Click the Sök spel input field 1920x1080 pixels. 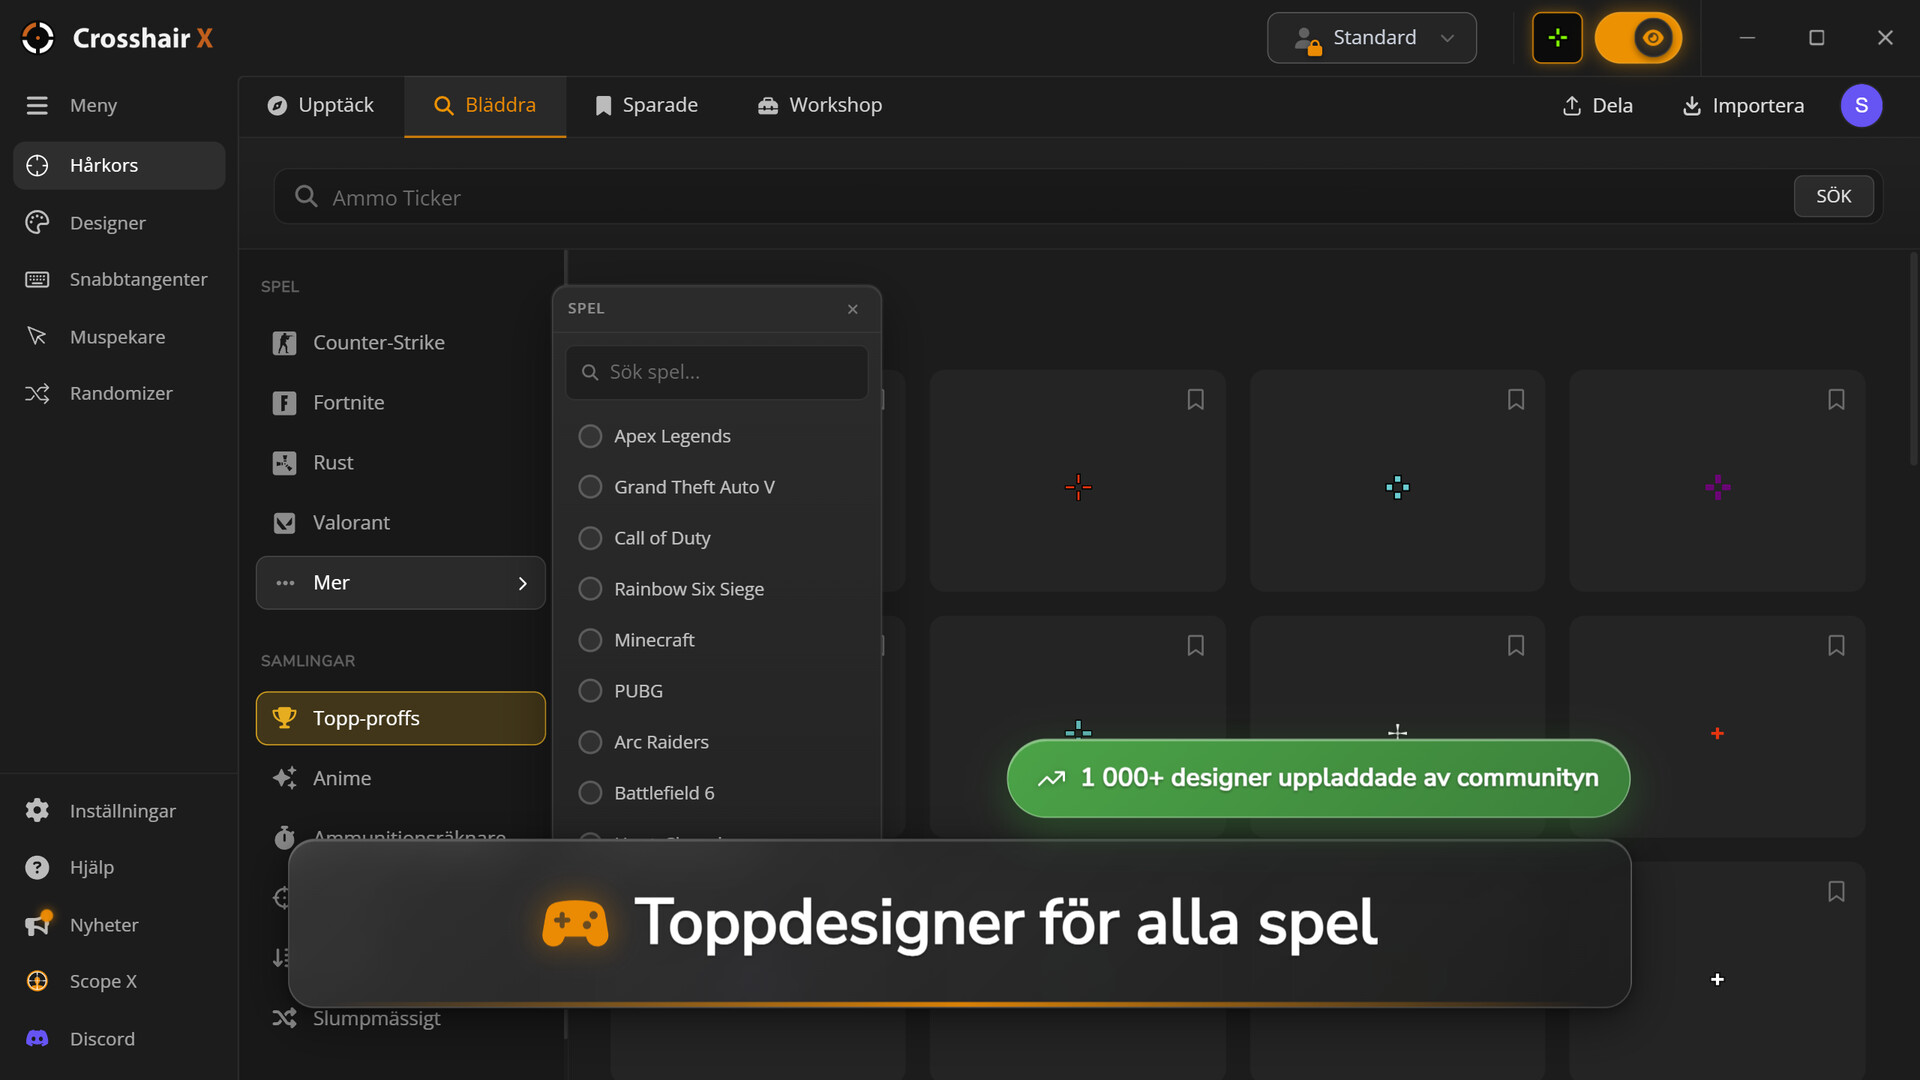pyautogui.click(x=716, y=373)
